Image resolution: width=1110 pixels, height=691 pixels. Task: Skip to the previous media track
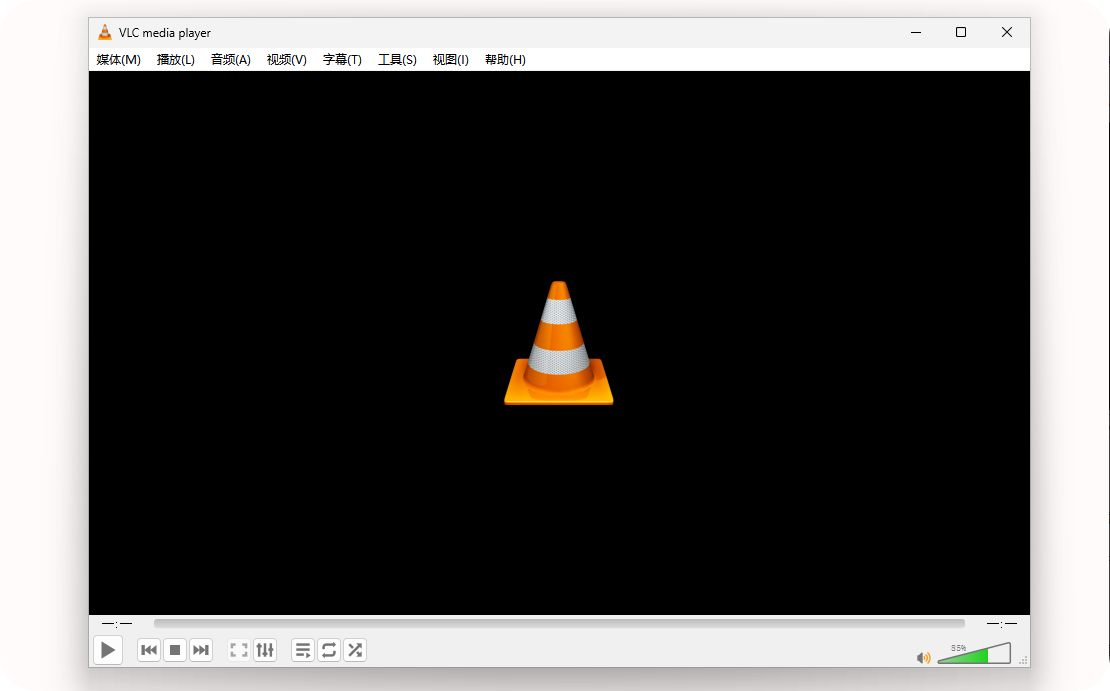pos(149,650)
